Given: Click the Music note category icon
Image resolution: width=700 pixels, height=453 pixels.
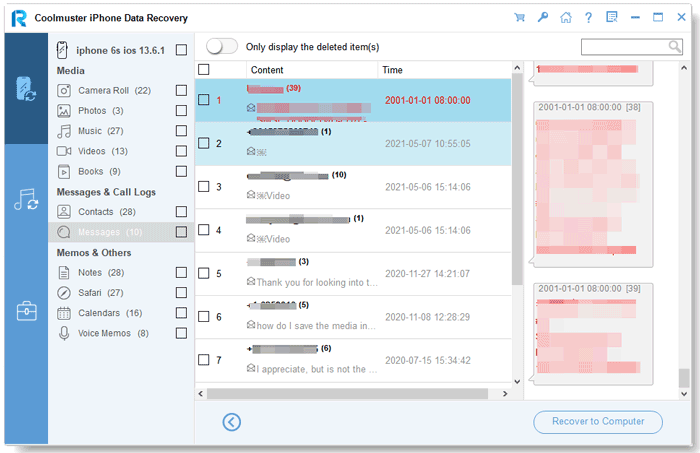Looking at the screenshot, I should (x=64, y=131).
